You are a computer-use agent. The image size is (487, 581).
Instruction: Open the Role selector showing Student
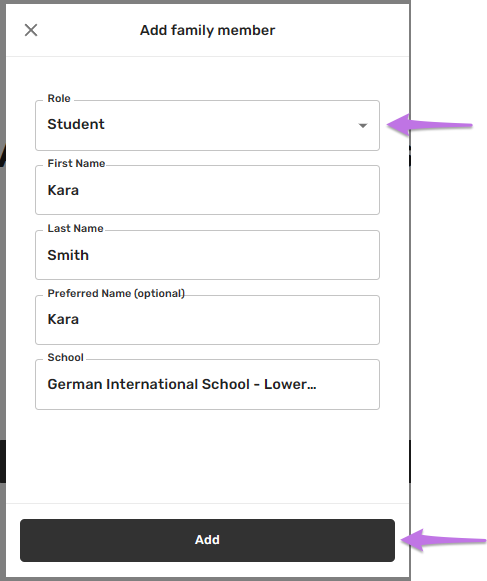207,125
